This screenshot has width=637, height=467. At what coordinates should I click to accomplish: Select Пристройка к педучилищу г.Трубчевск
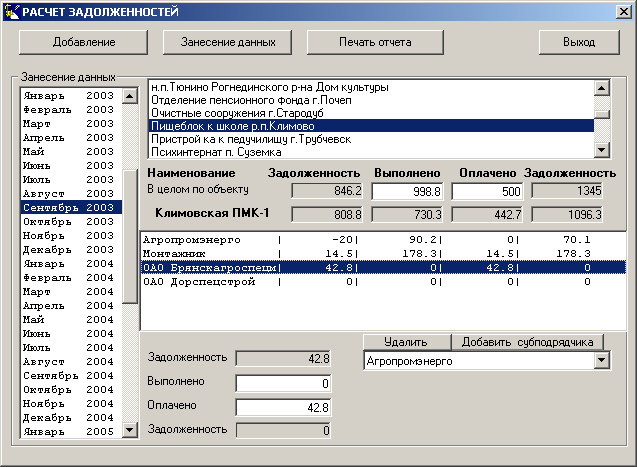click(x=371, y=139)
